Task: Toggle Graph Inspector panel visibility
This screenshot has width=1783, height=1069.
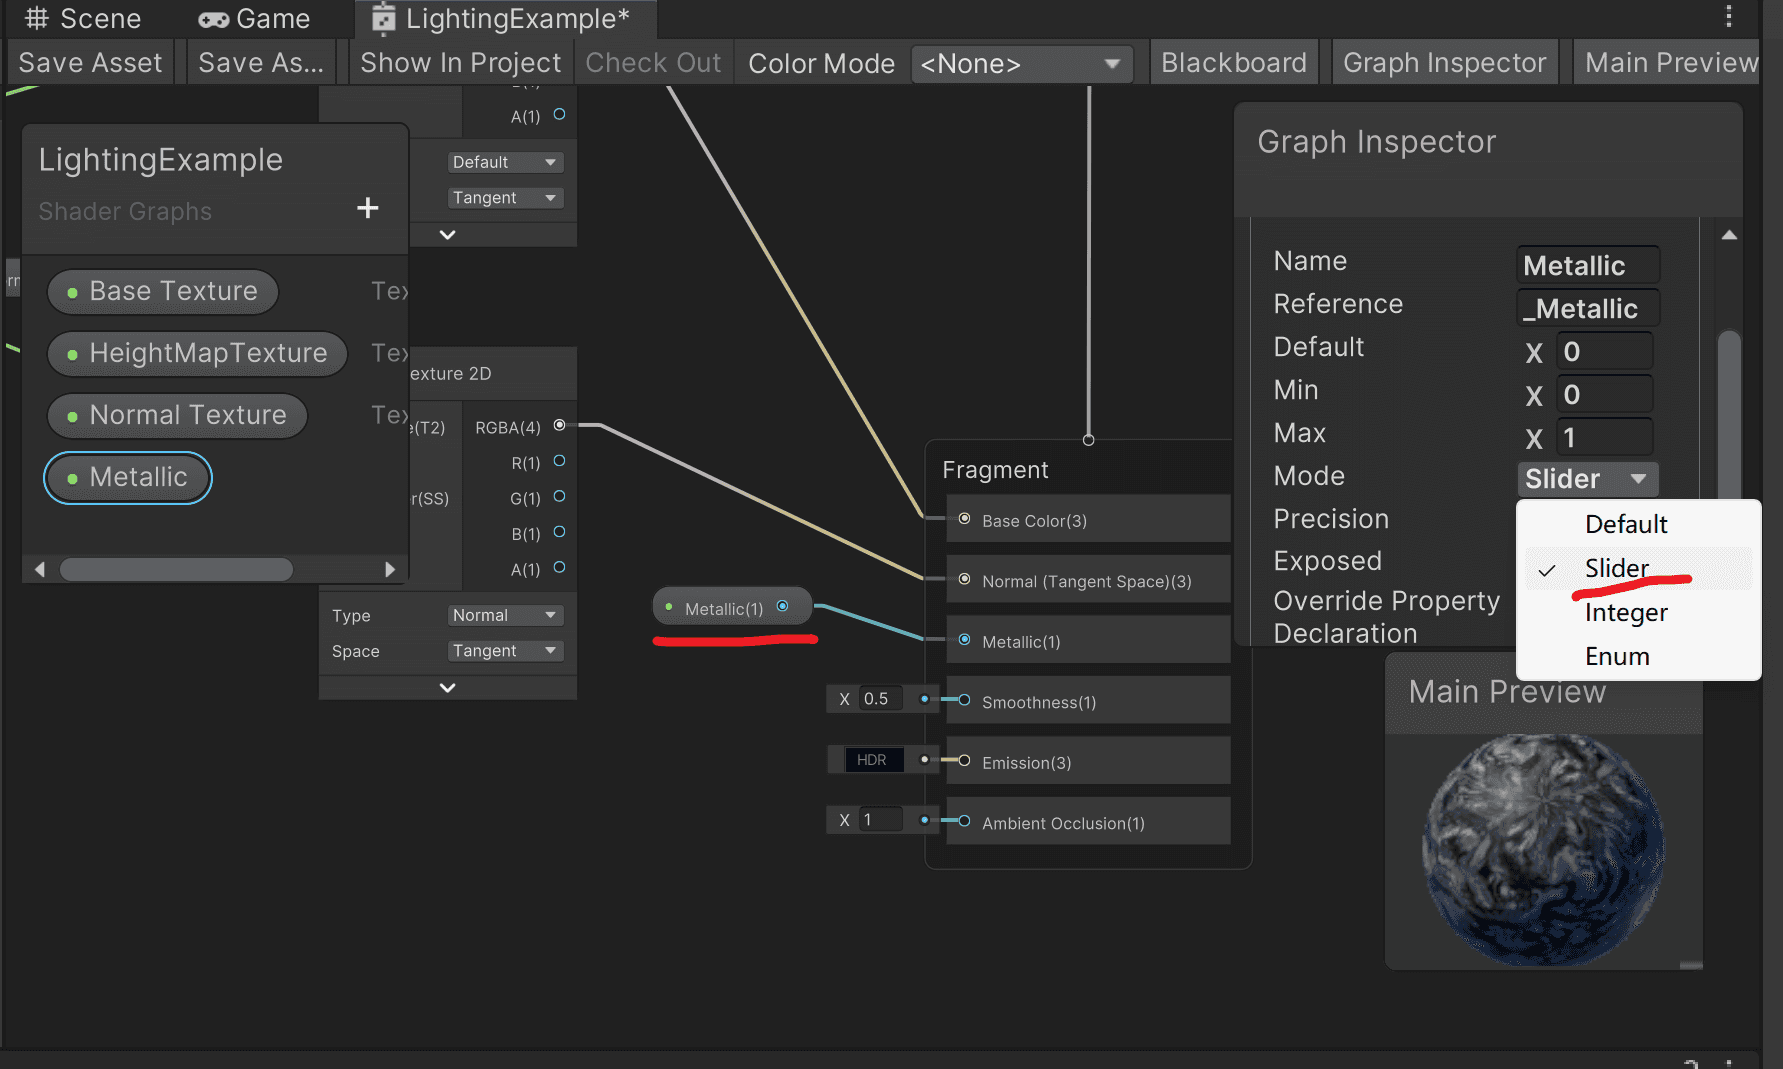Action: point(1444,63)
